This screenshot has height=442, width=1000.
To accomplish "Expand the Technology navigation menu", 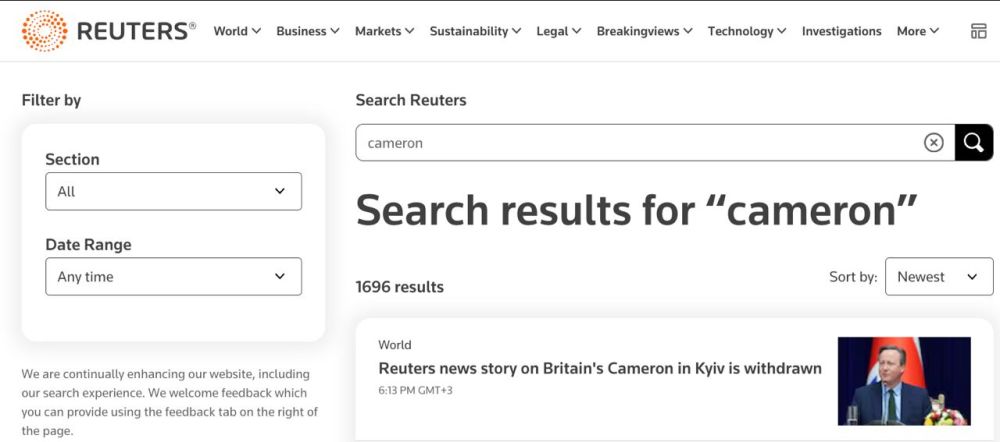I will (x=747, y=31).
